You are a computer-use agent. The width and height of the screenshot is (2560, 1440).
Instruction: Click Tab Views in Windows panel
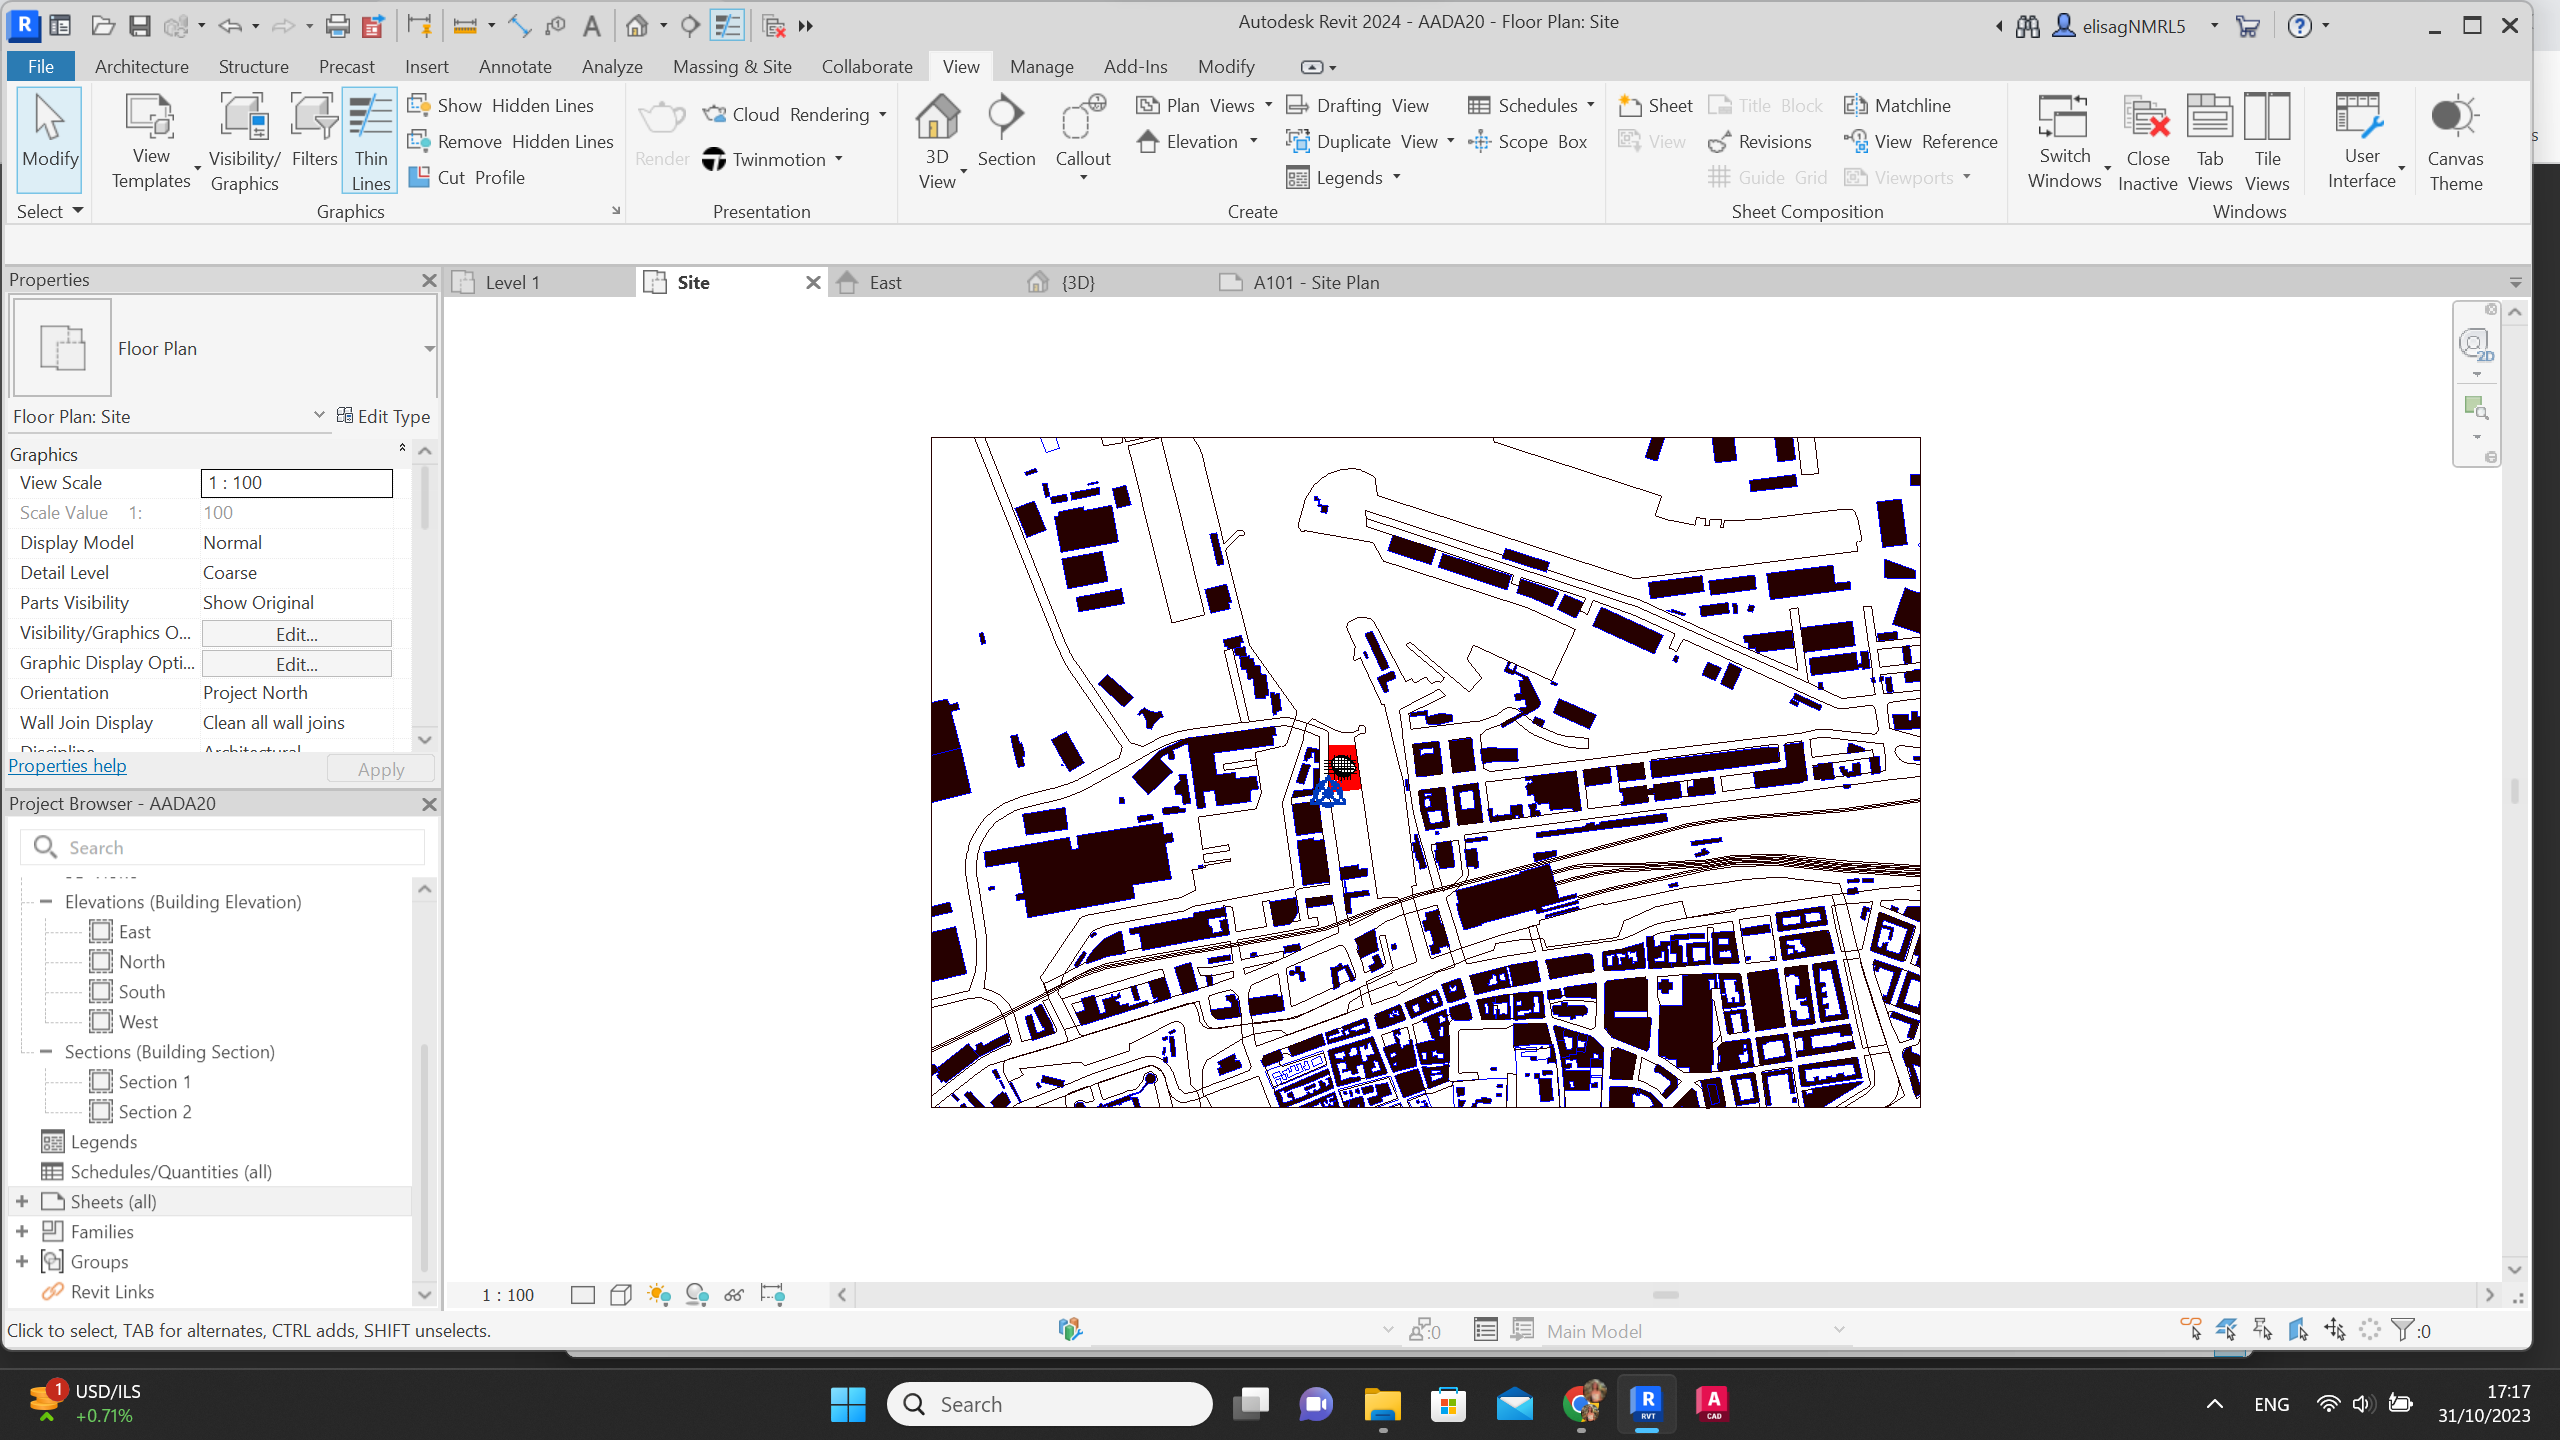[2209, 141]
